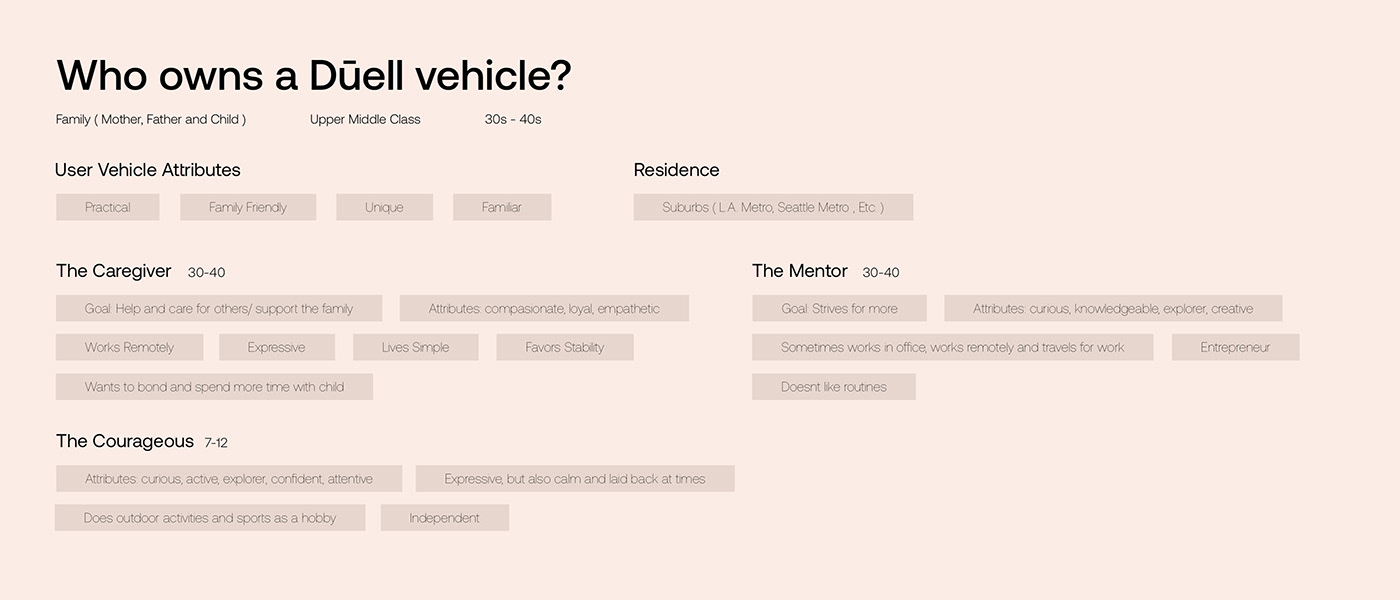Select the Family Friendly tag

point(248,207)
